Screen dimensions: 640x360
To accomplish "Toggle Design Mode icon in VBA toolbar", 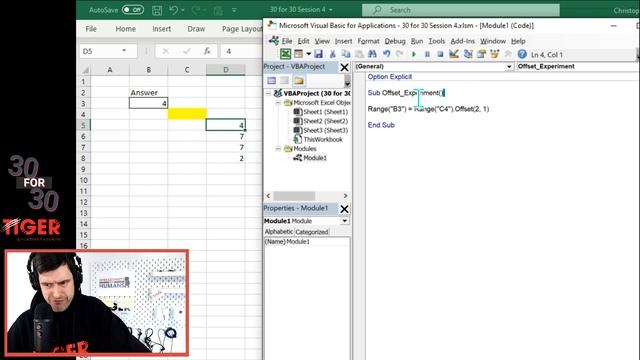I will click(x=453, y=54).
